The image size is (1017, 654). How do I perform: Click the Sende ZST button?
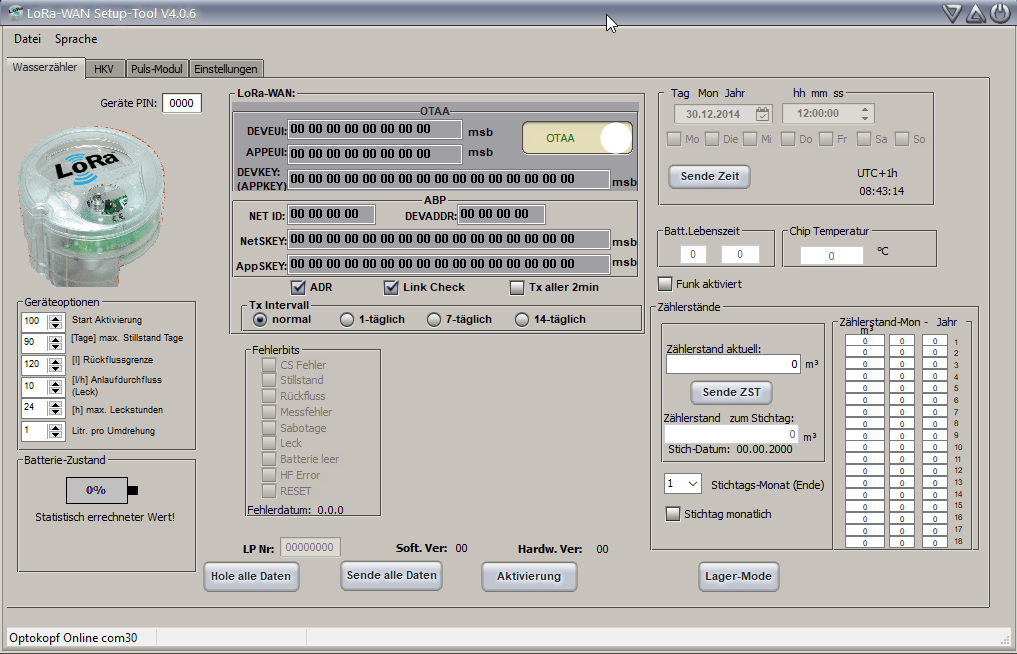click(x=731, y=393)
